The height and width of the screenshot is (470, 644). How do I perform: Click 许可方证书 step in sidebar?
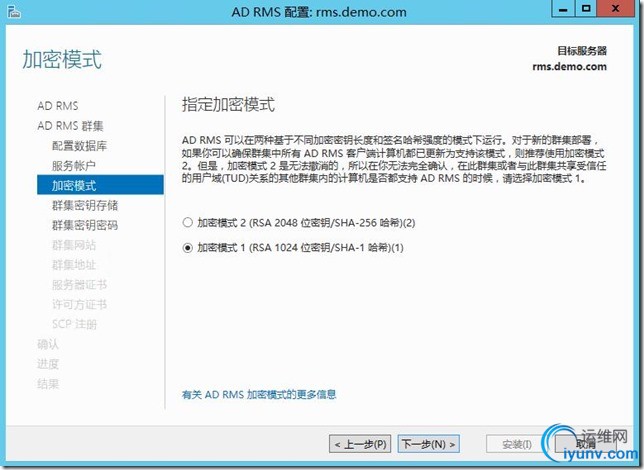point(79,304)
